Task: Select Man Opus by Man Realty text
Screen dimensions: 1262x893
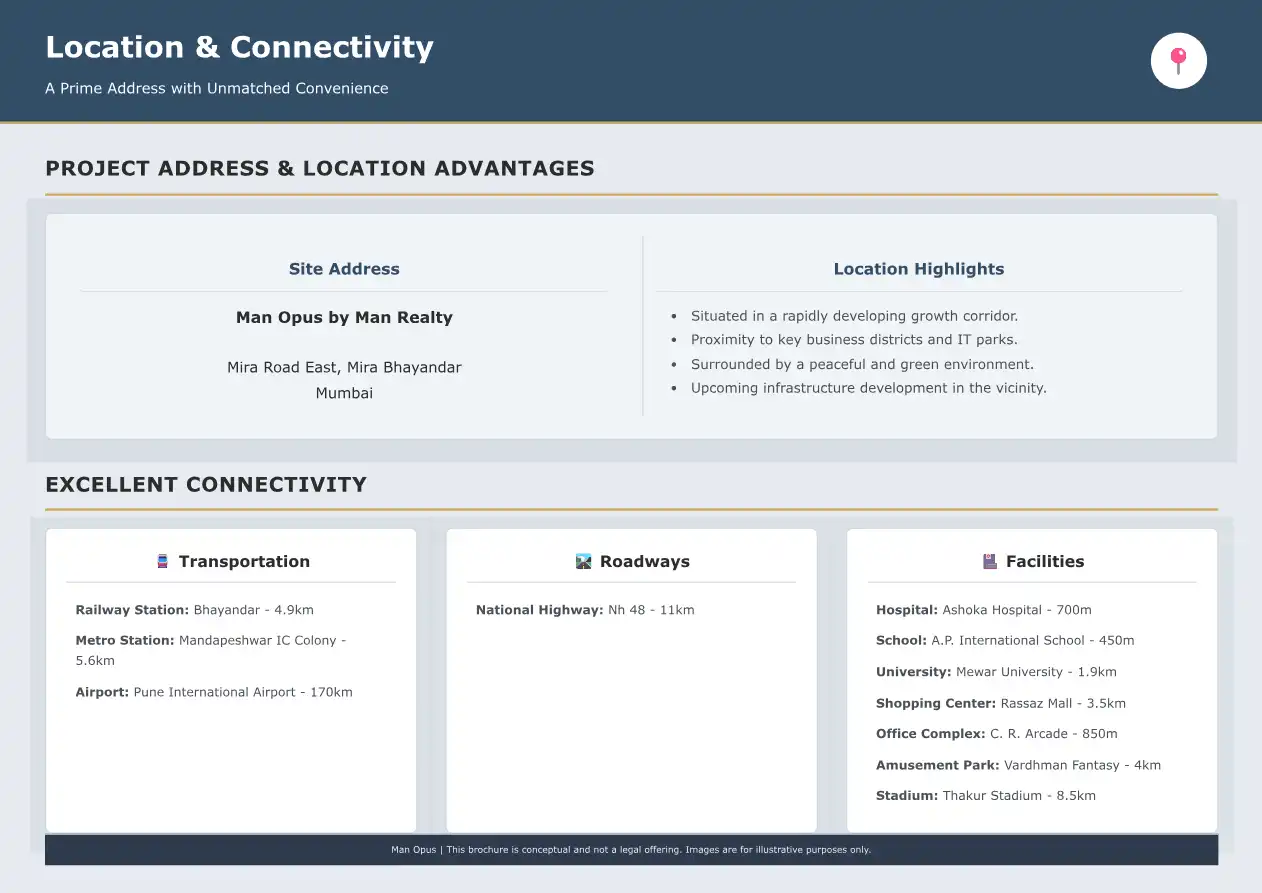Action: point(344,317)
